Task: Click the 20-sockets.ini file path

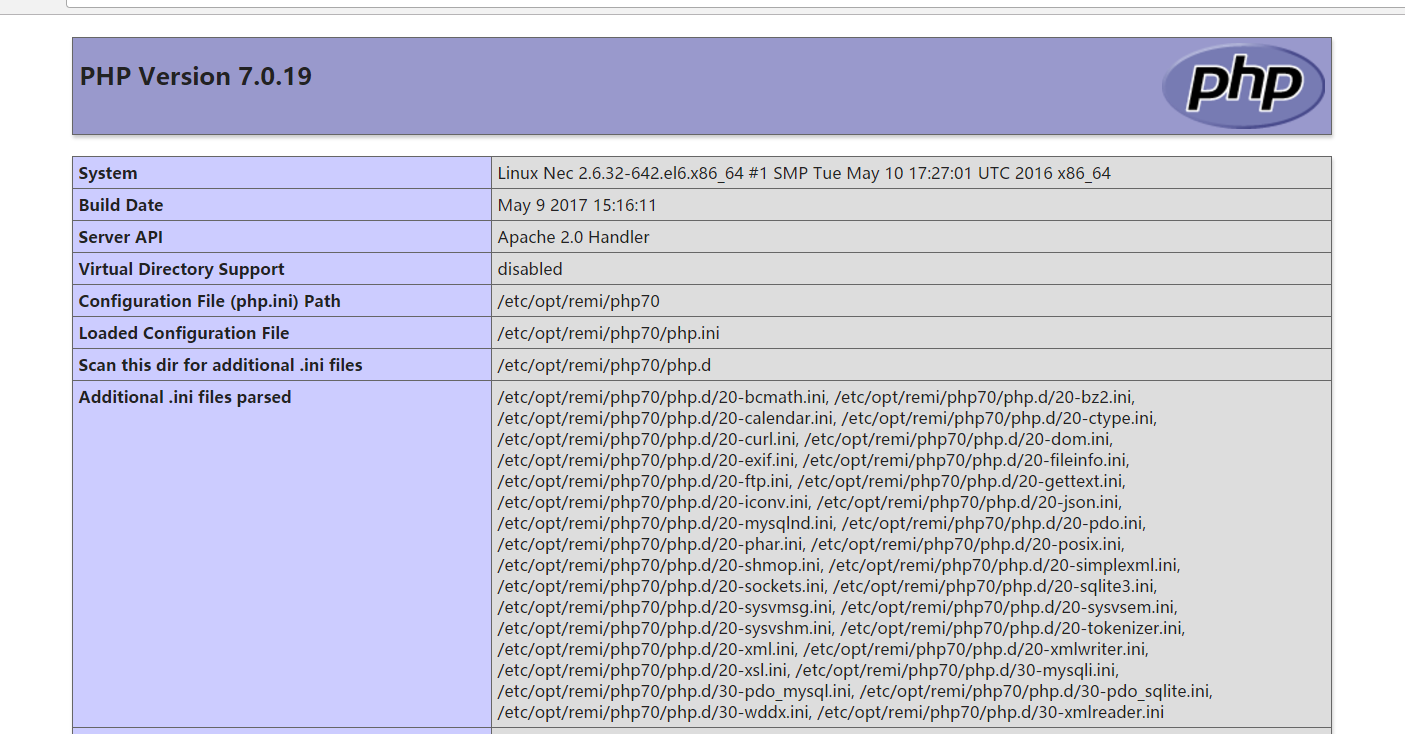Action: pos(661,586)
